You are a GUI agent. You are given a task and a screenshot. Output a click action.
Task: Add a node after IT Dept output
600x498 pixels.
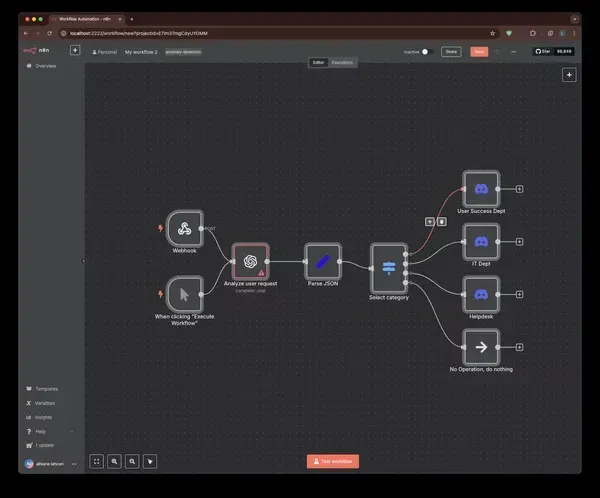(x=520, y=241)
